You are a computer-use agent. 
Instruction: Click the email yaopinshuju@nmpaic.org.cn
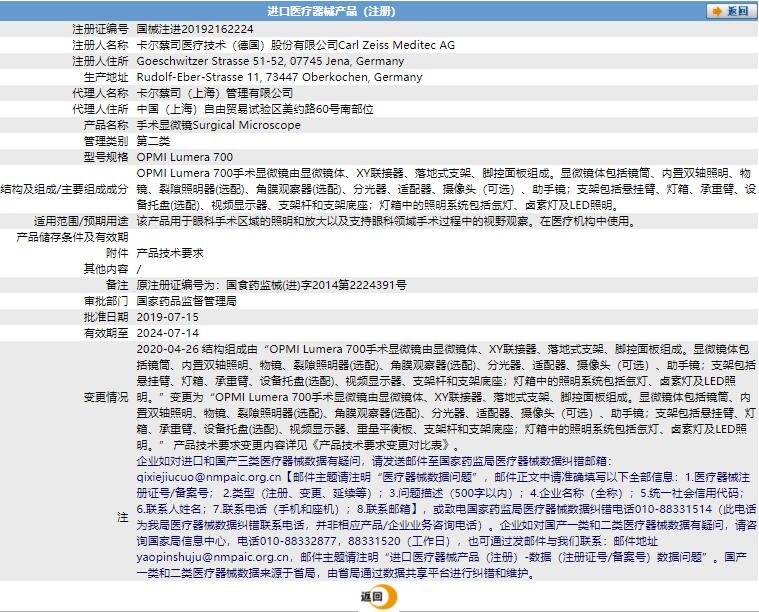pos(213,557)
